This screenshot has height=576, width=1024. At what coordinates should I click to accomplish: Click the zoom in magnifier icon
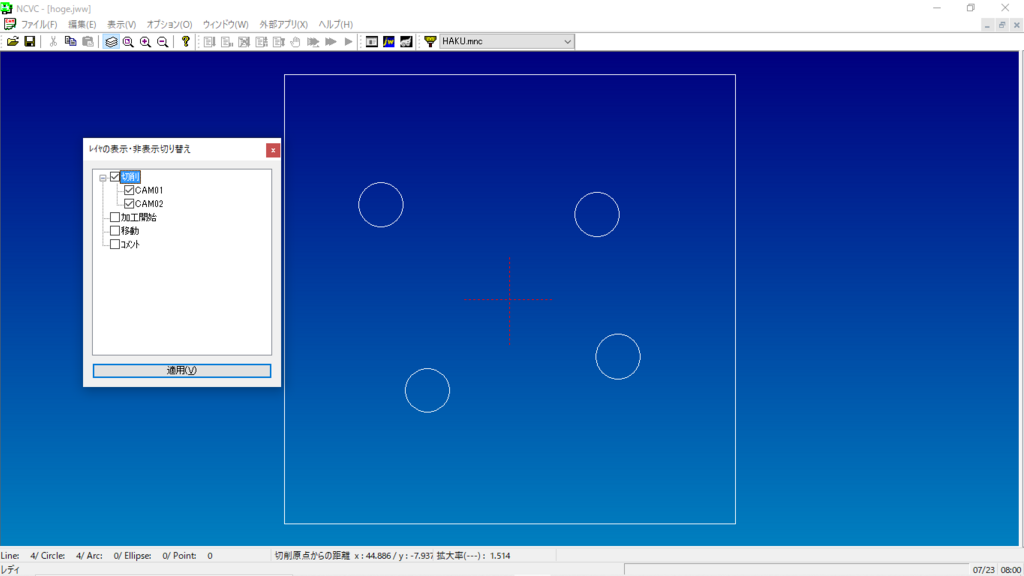point(145,41)
